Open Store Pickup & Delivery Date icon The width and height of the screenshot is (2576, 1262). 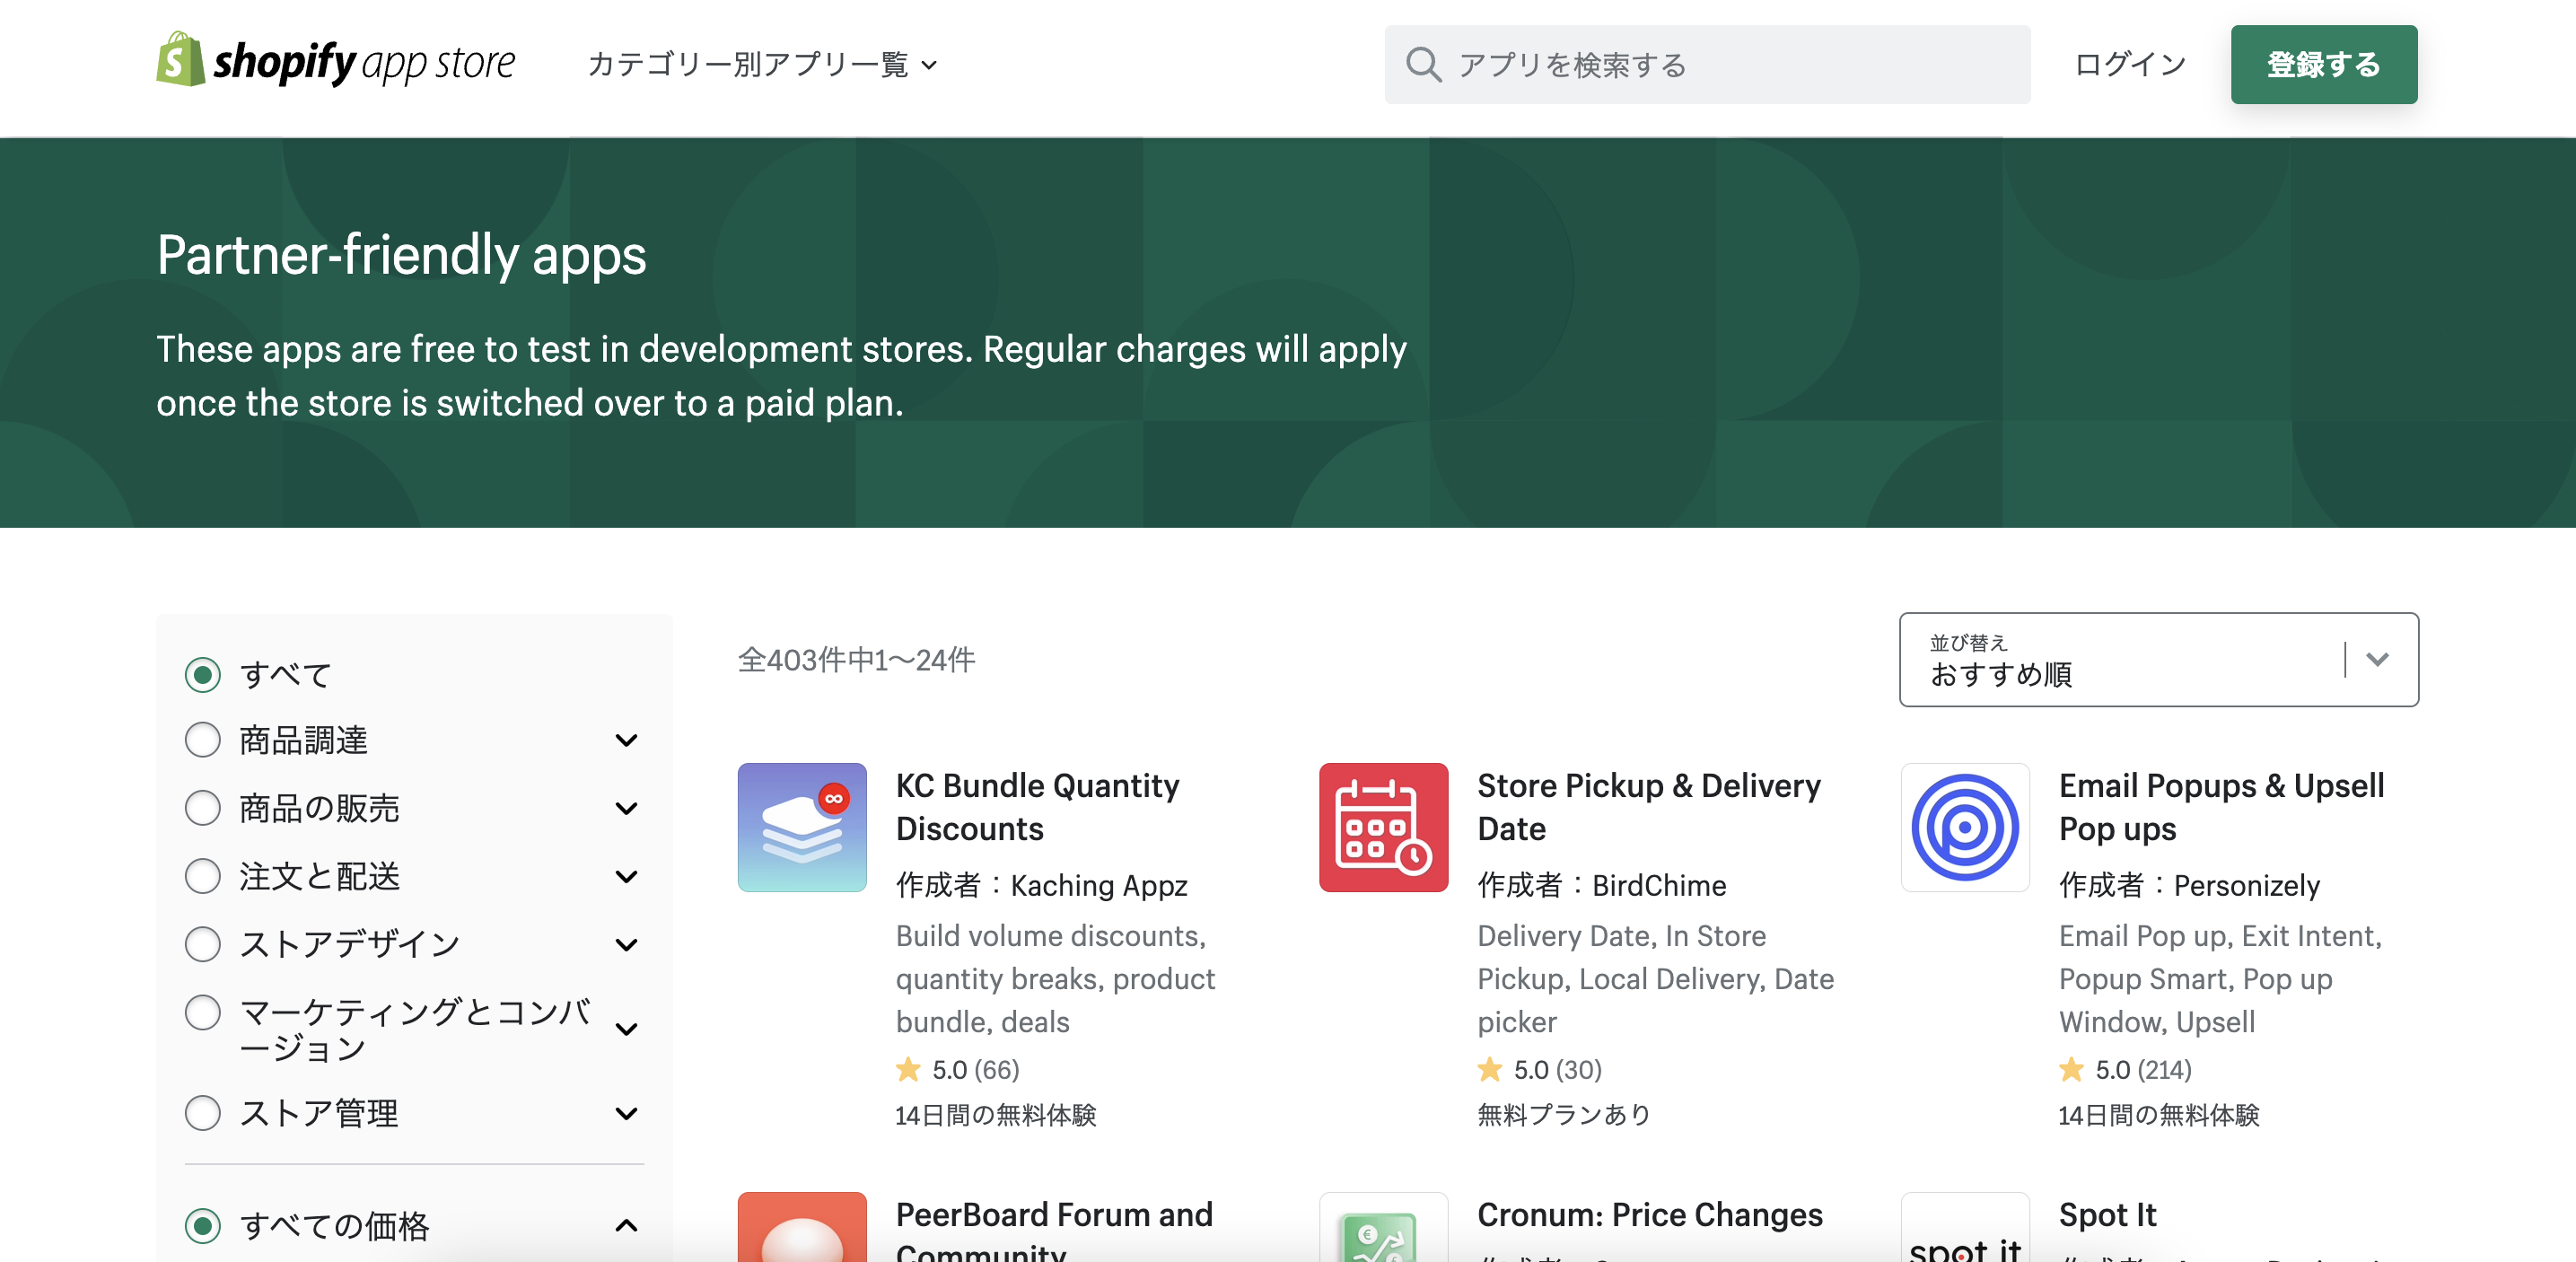(x=1383, y=827)
